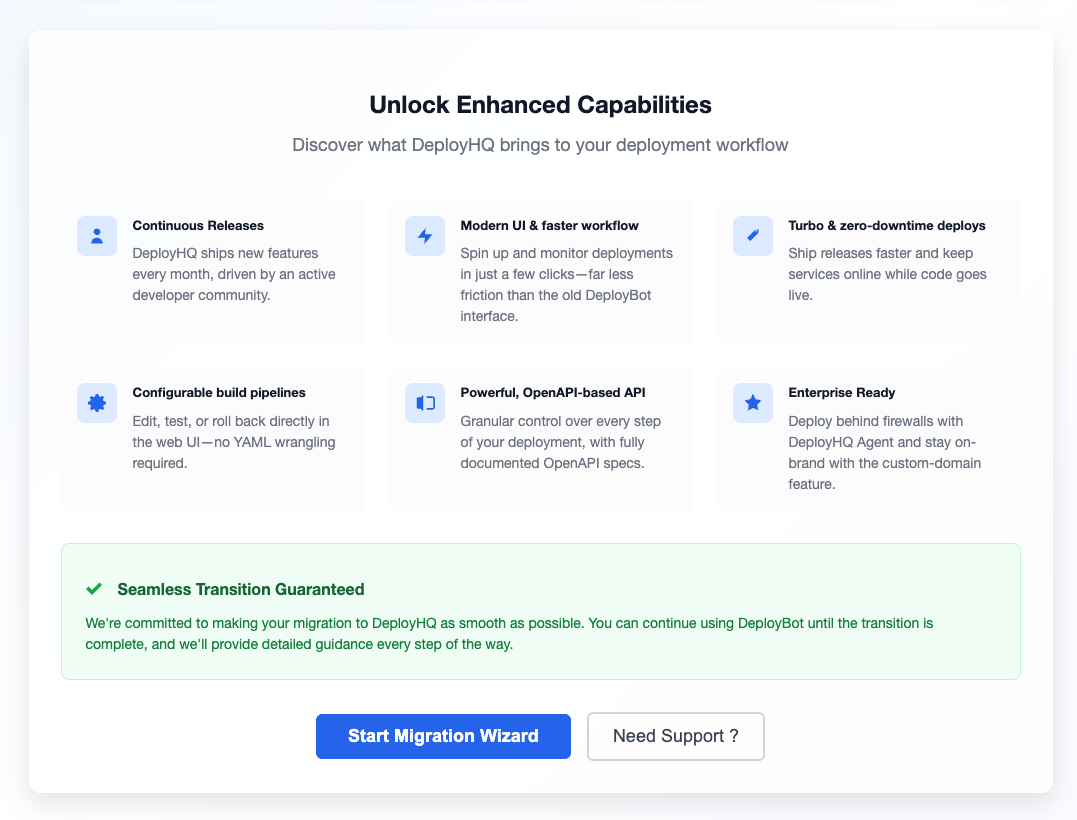Click the Unlock Enhanced Capabilities heading

tap(540, 105)
